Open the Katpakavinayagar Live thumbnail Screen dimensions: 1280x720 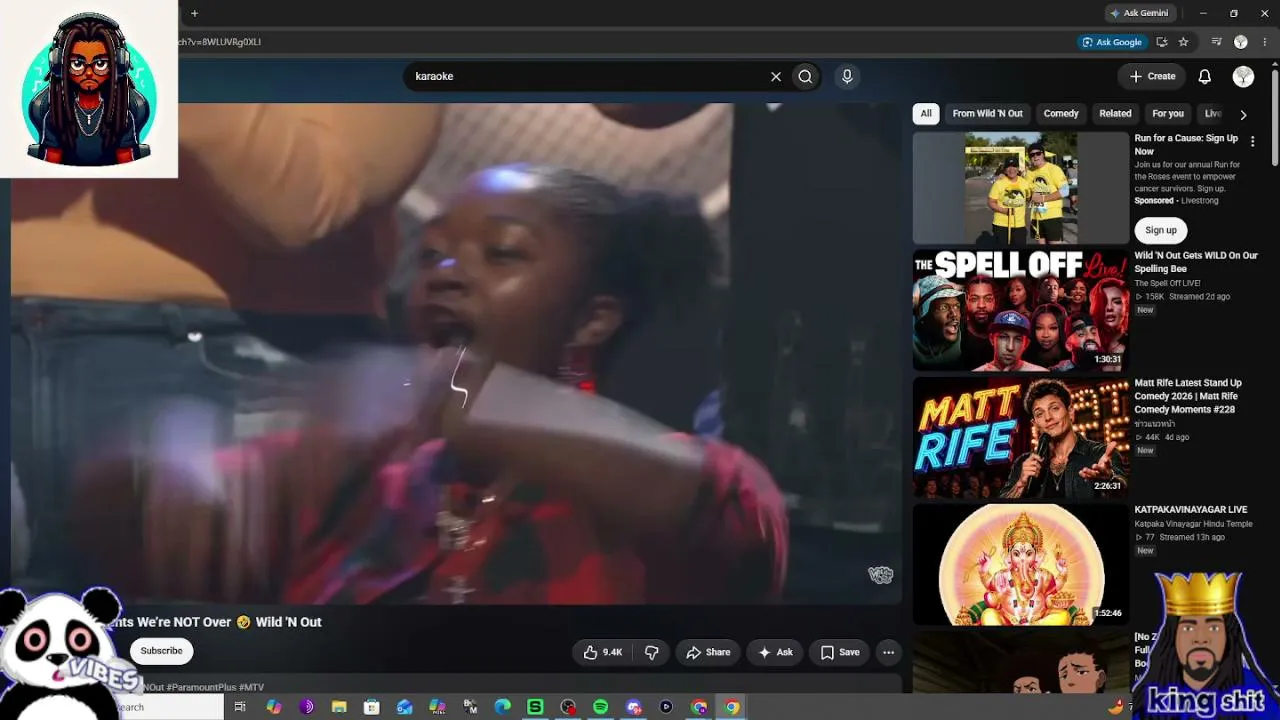pos(1020,564)
